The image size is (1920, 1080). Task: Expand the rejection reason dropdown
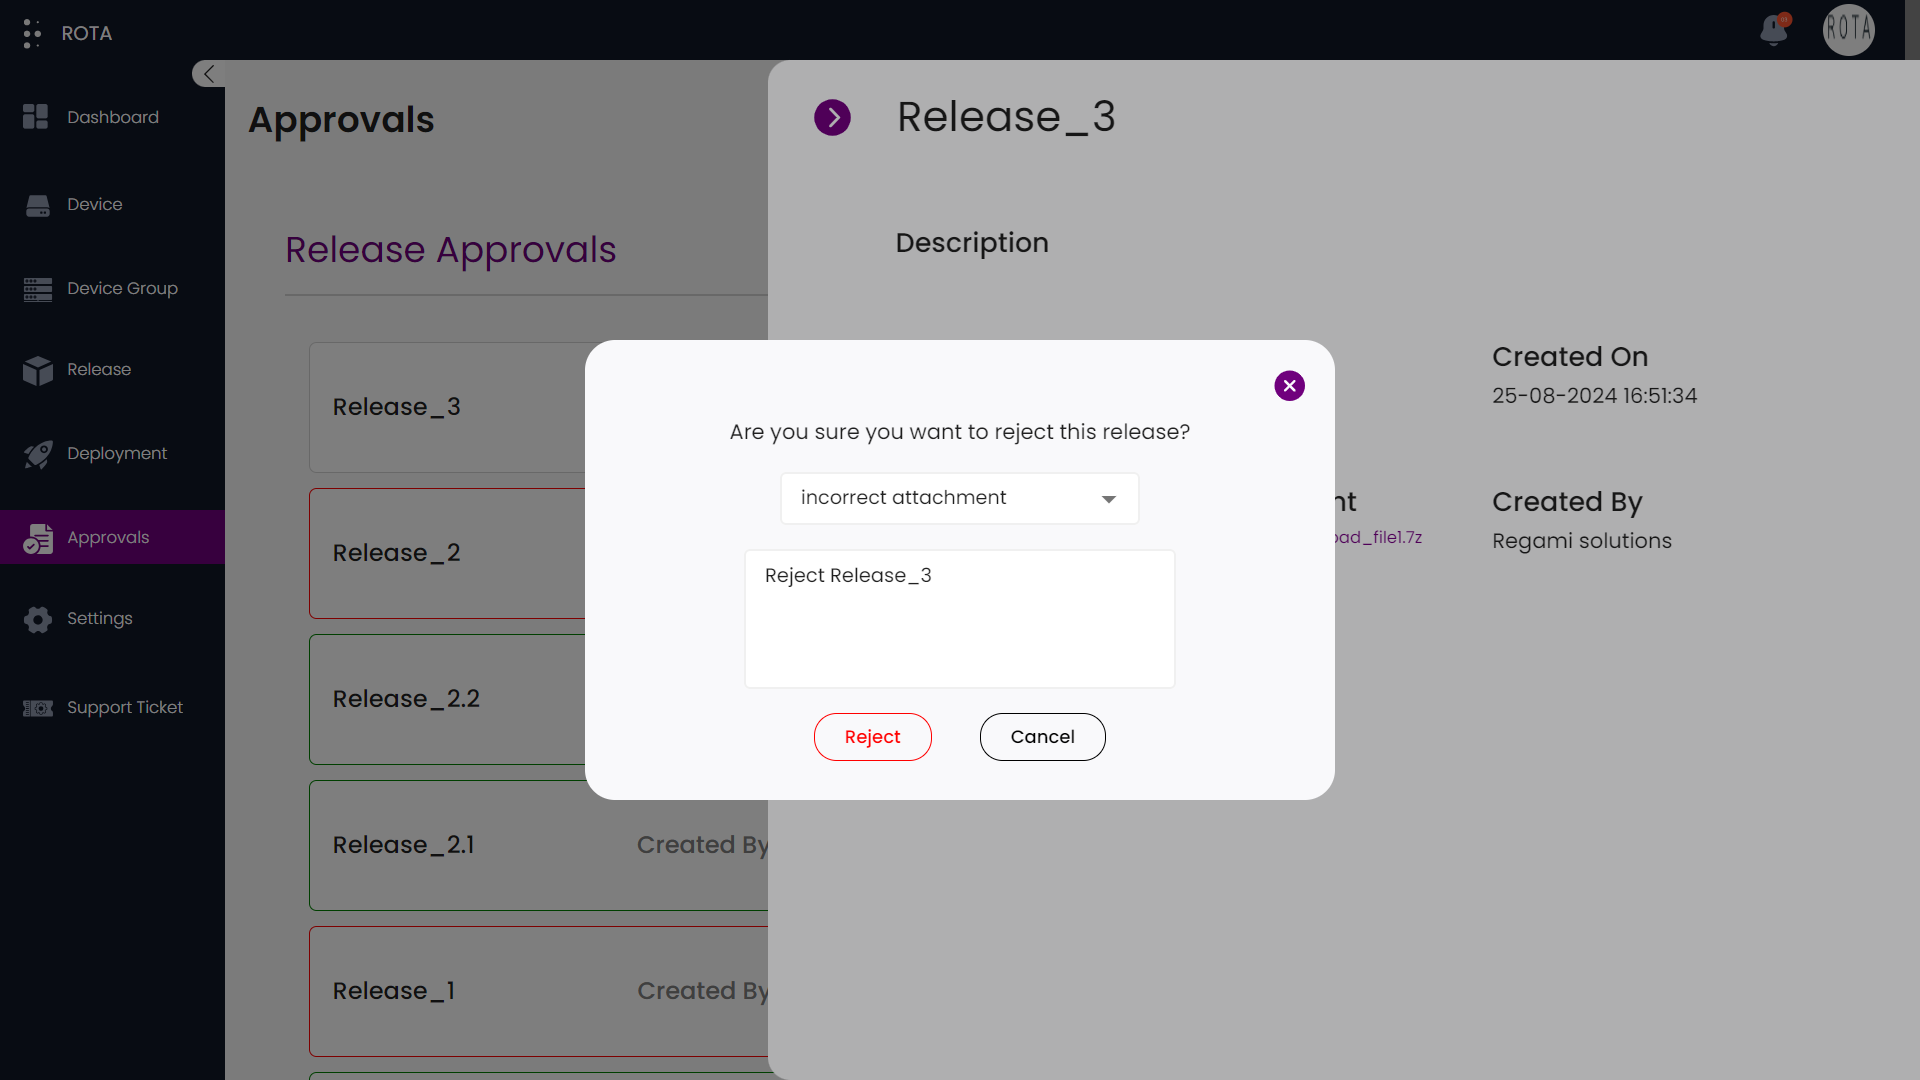(1108, 498)
